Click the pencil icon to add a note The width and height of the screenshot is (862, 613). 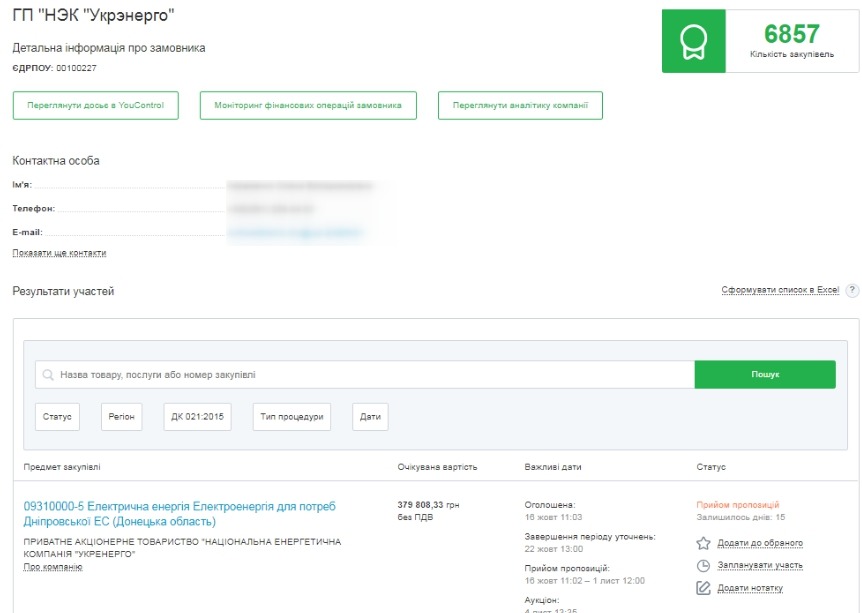703,587
